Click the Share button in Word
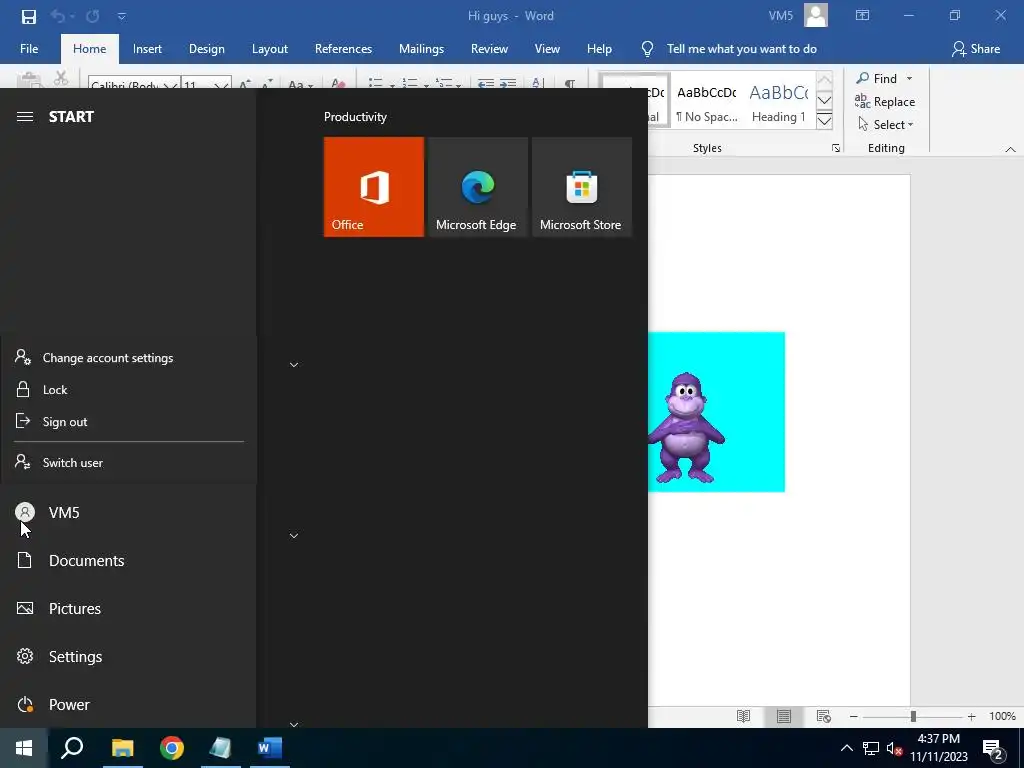The image size is (1024, 768). [x=976, y=49]
